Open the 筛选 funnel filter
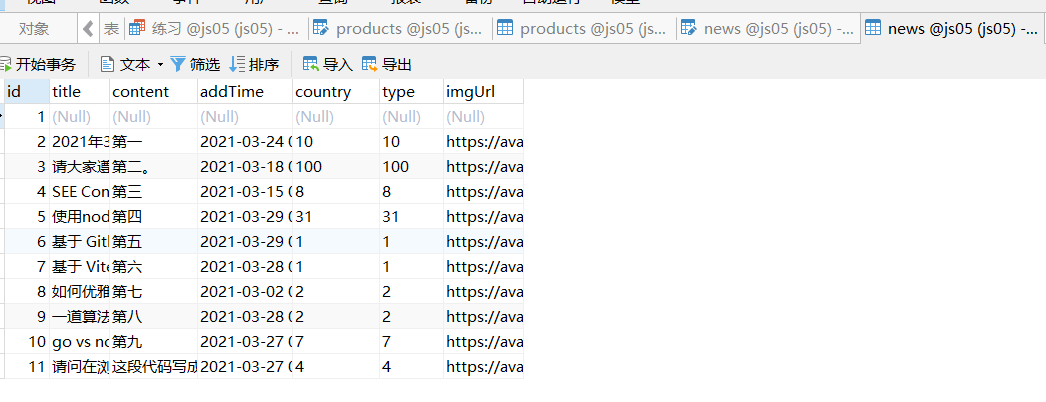 tap(178, 65)
